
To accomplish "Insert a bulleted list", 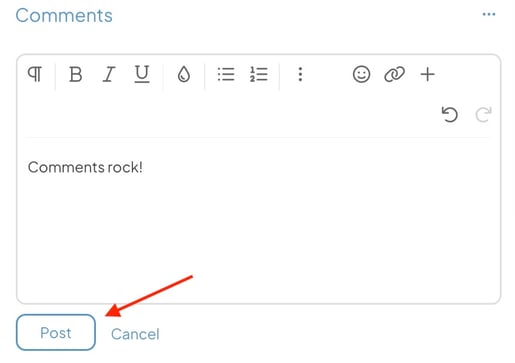I will click(226, 74).
